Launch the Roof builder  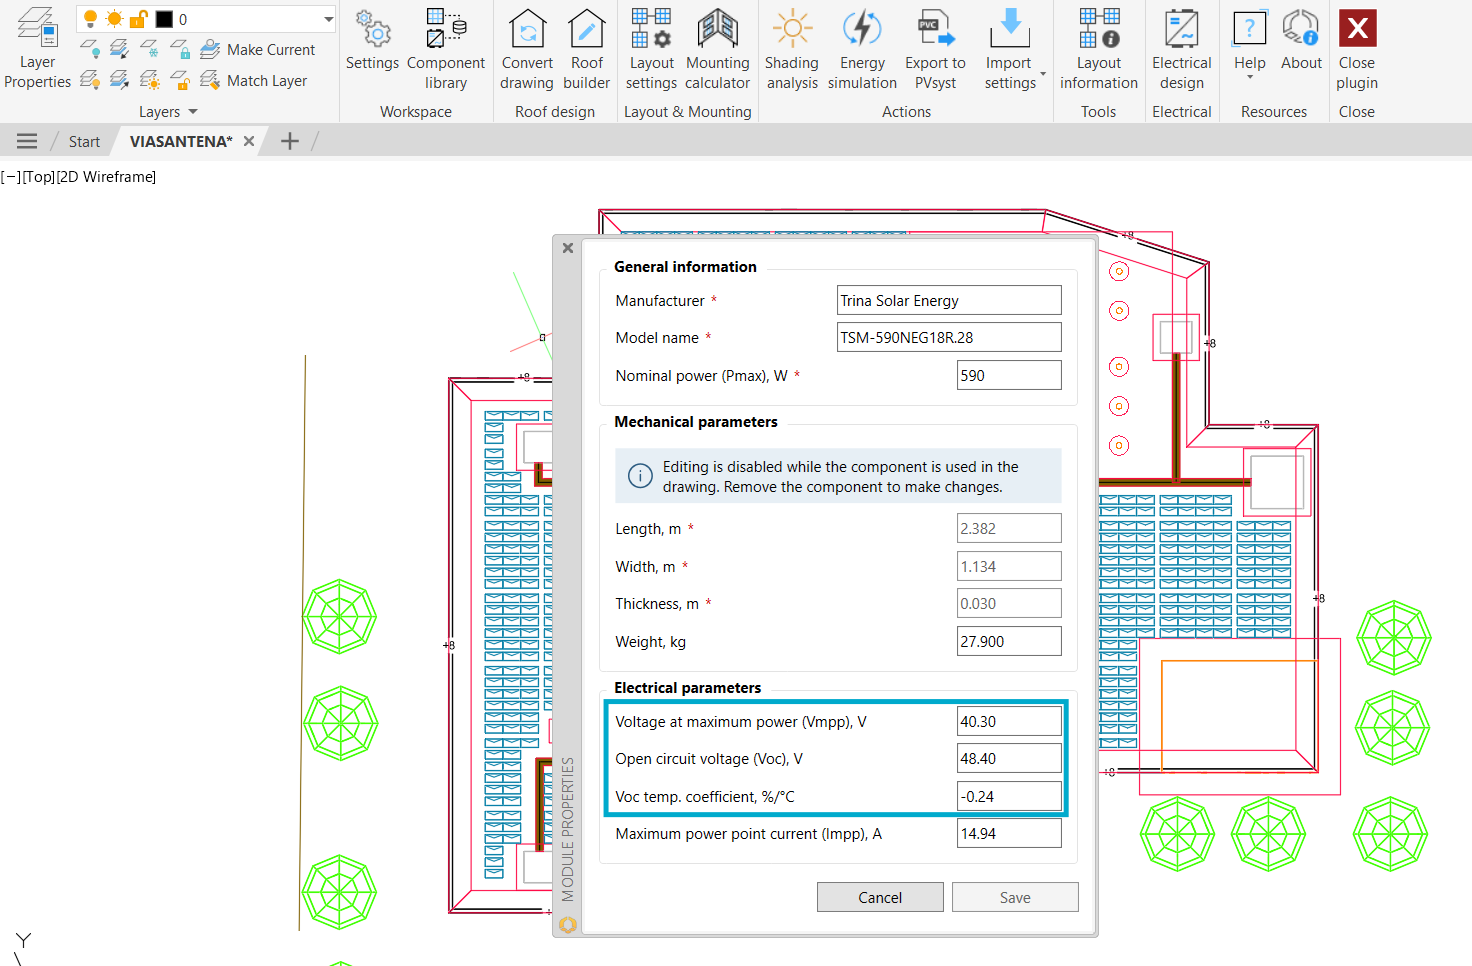click(587, 49)
